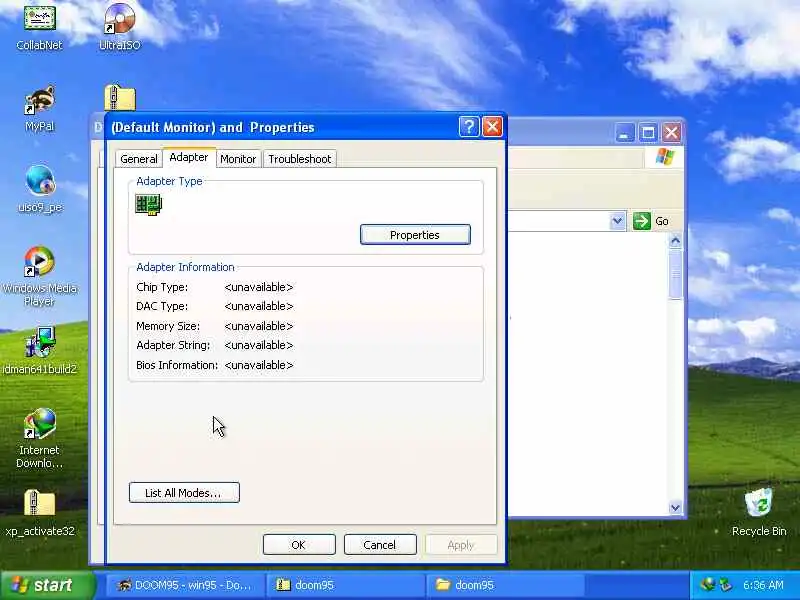Click the 6:36 AM system clock
The height and width of the screenshot is (600, 800).
(763, 585)
